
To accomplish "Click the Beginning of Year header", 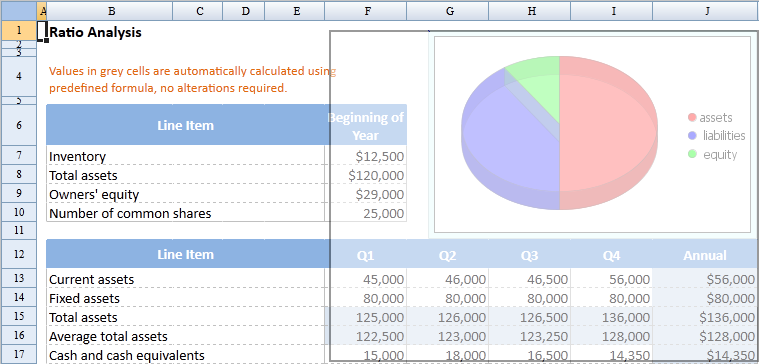I will click(x=366, y=126).
